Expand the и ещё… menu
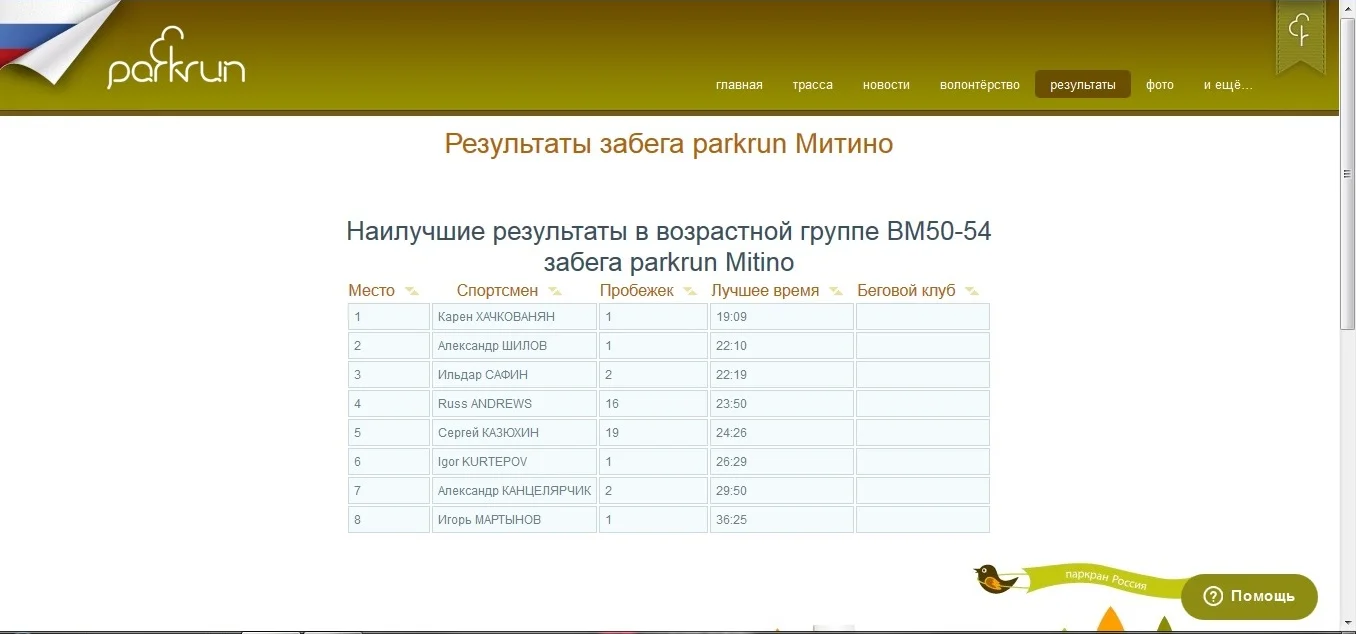 1228,85
